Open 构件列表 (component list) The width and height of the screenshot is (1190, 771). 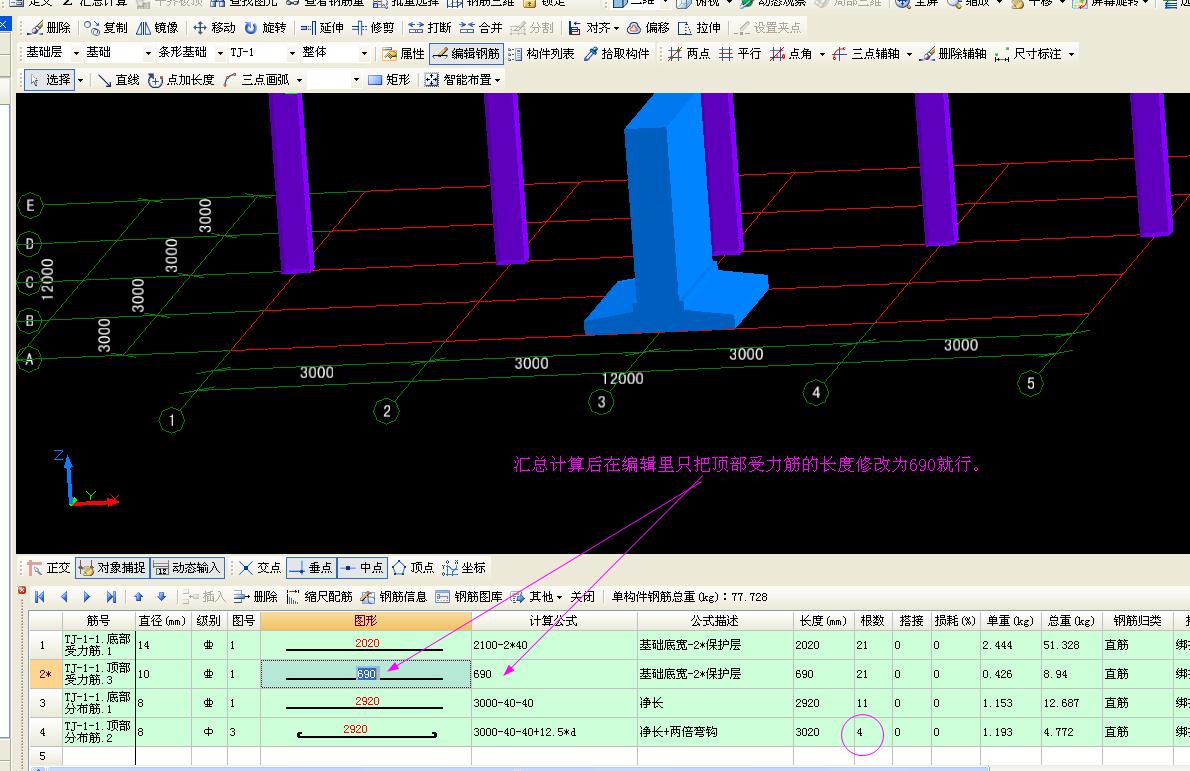[541, 54]
